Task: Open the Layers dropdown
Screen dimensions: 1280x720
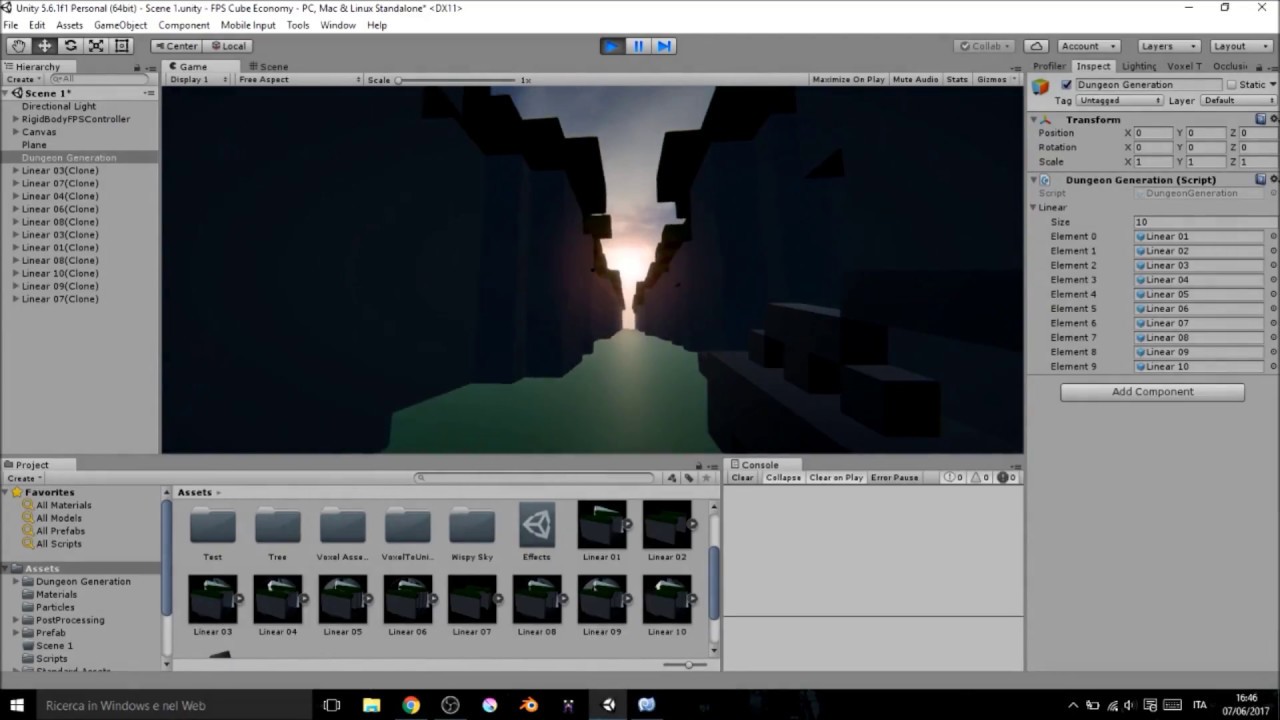Action: (x=1169, y=46)
